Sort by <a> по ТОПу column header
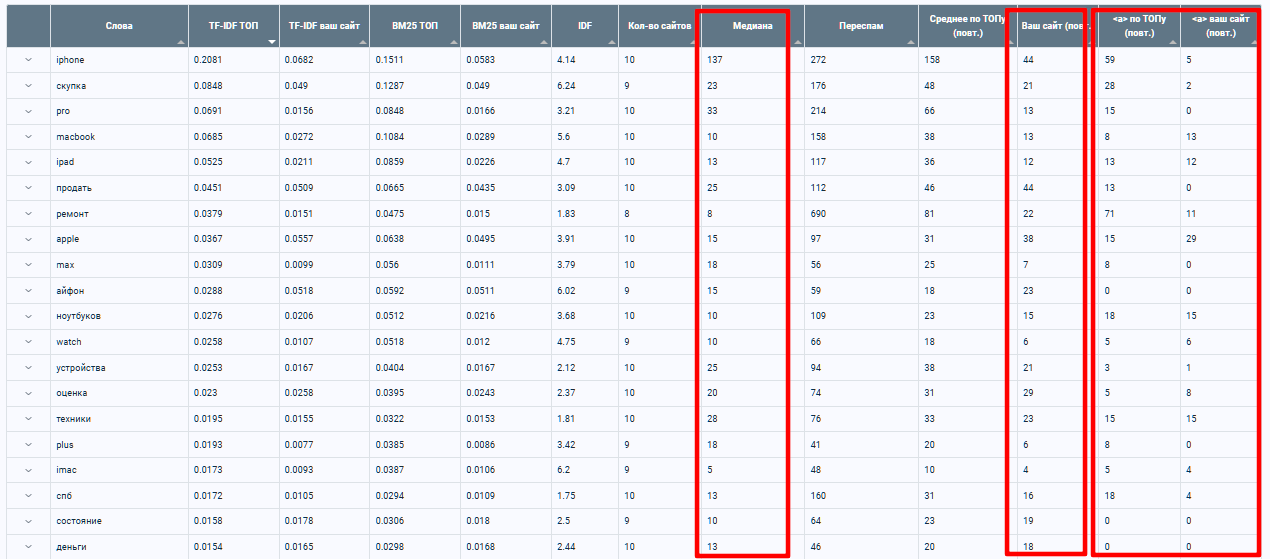Screen dimensions: 1270x559 coord(1136,26)
